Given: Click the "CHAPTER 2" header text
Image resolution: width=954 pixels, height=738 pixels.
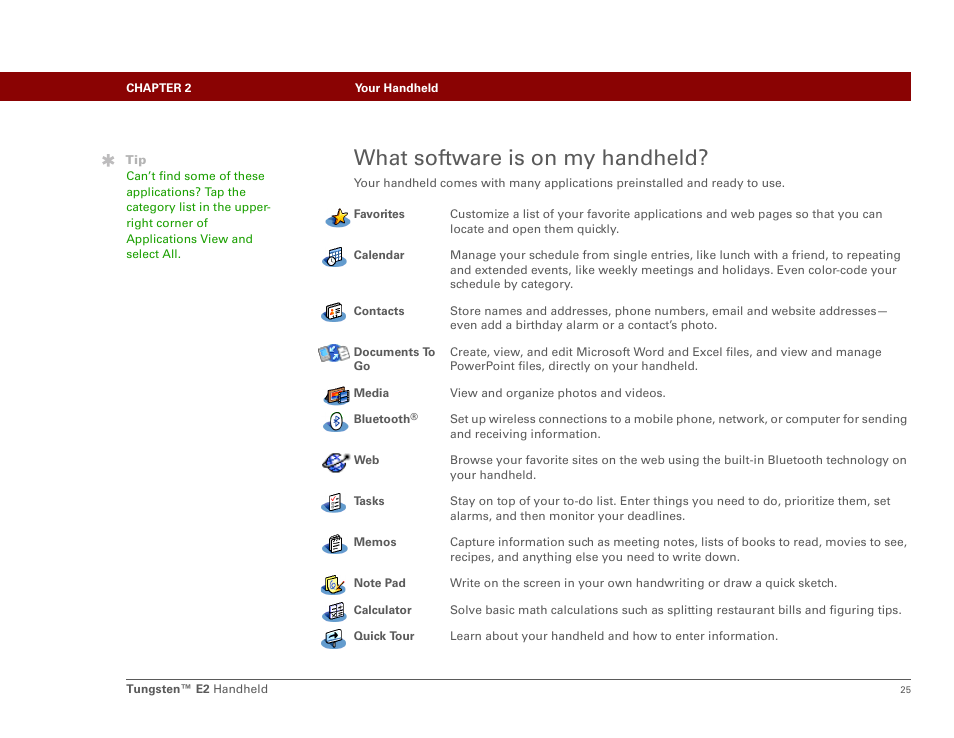Looking at the screenshot, I should point(159,88).
